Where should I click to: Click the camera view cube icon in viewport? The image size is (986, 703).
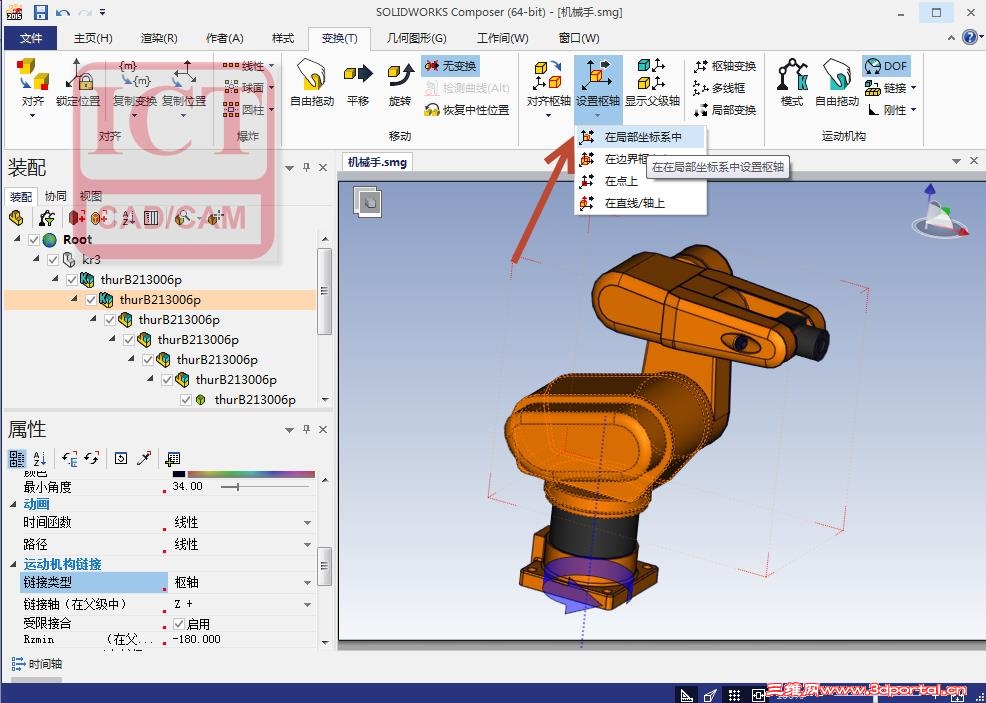coord(367,202)
